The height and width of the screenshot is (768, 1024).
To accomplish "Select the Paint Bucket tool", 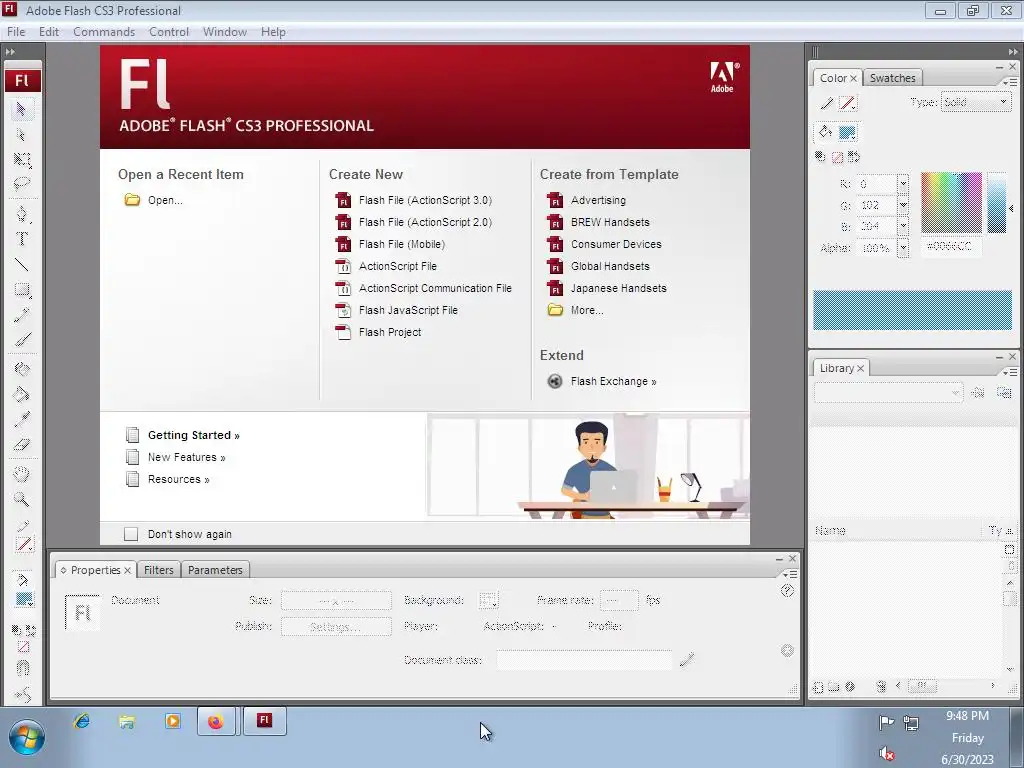I will [x=22, y=394].
